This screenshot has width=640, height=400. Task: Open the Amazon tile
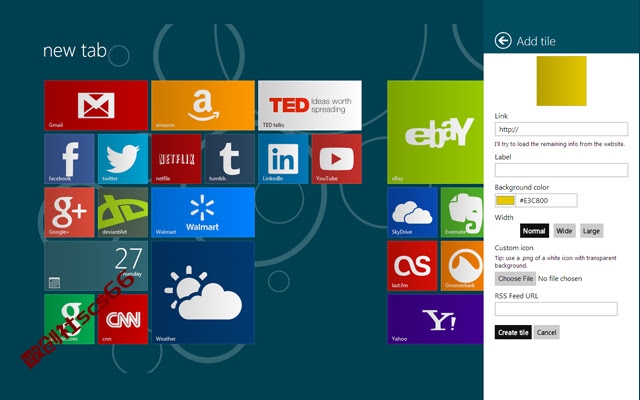click(x=203, y=105)
